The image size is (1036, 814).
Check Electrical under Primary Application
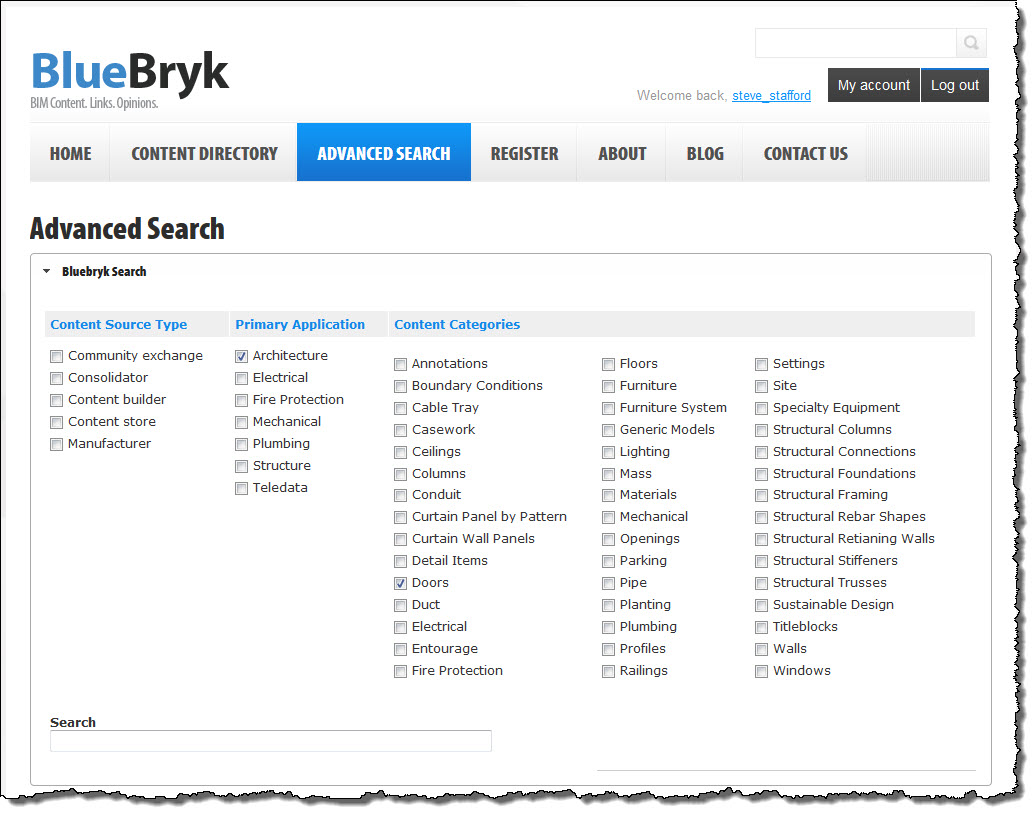pos(242,379)
